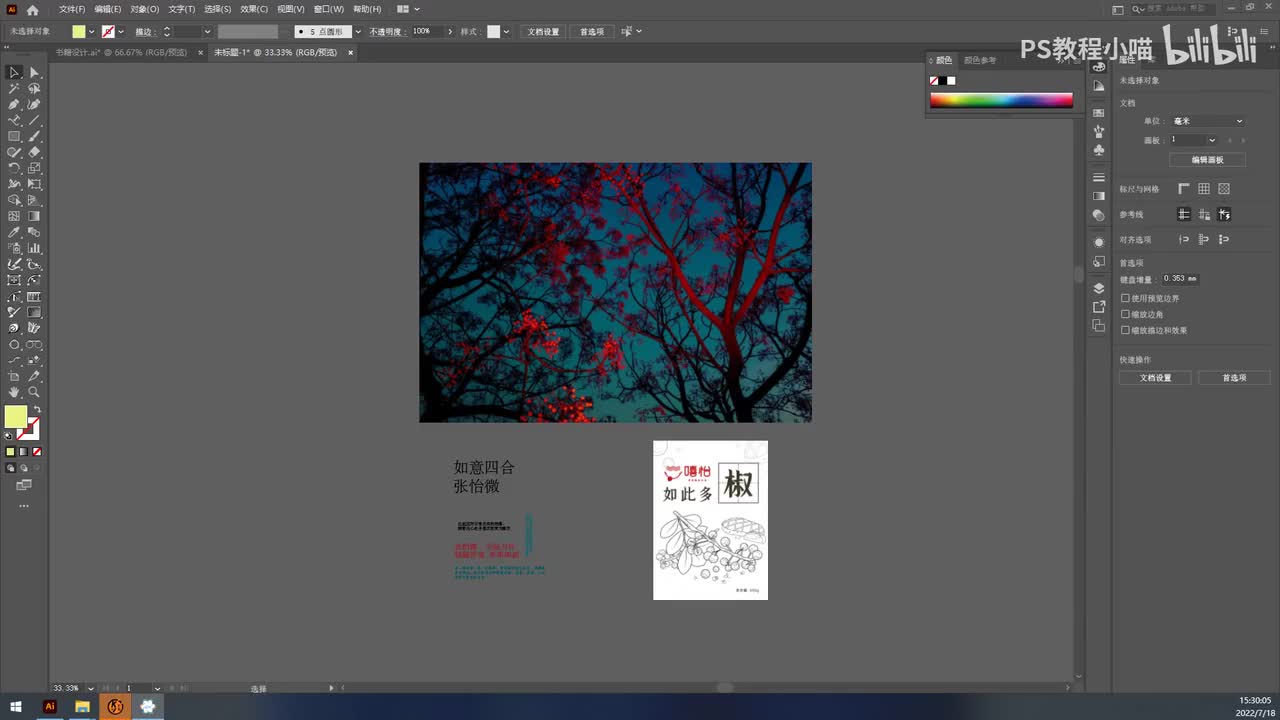The width and height of the screenshot is (1280, 720).
Task: Open the Stroke panel lines icon
Action: (1099, 177)
